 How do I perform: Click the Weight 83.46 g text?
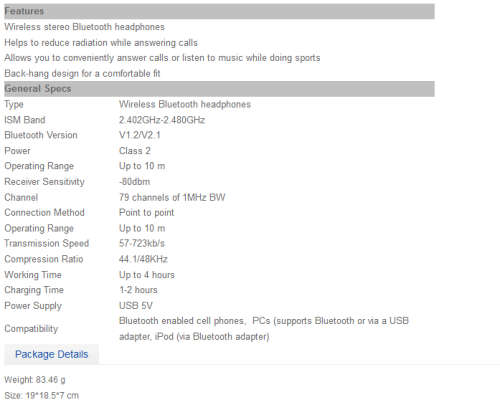[x=35, y=380]
